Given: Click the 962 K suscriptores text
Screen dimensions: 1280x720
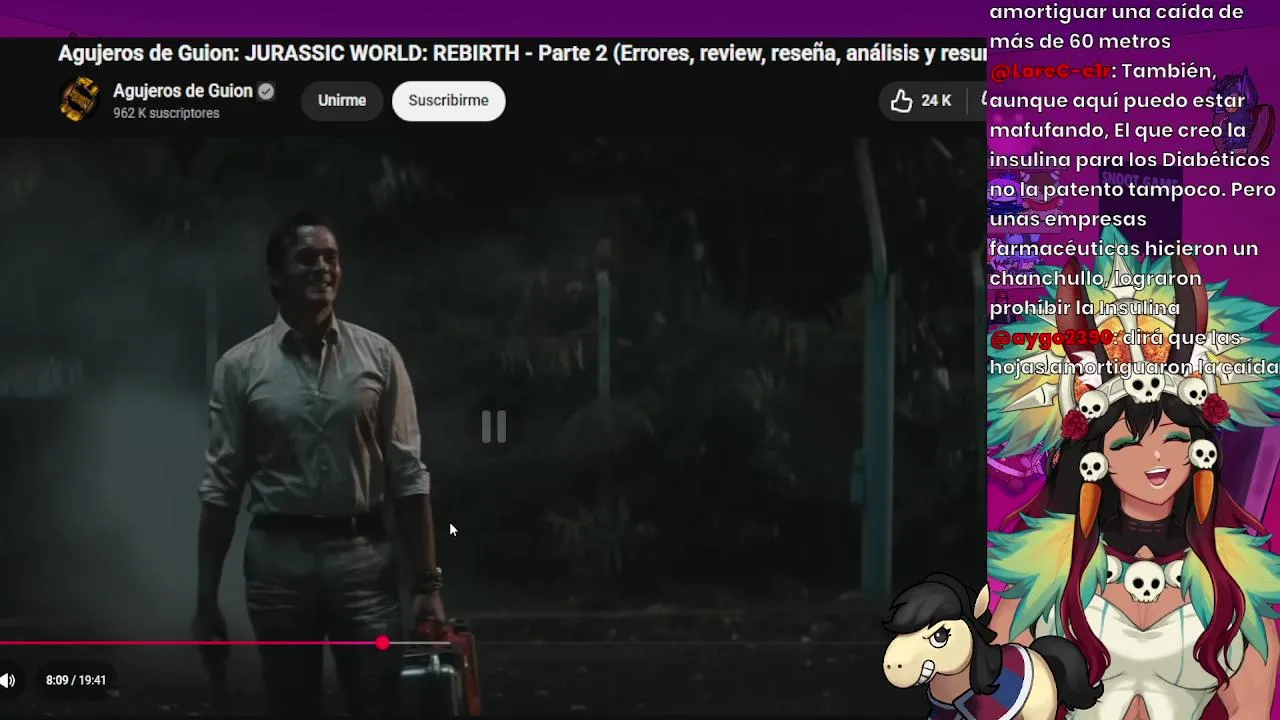Looking at the screenshot, I should pos(166,113).
